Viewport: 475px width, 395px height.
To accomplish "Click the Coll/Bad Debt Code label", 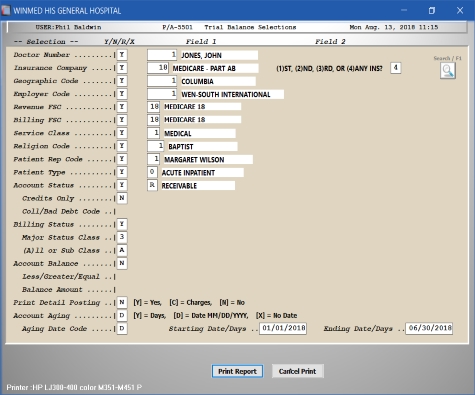I will (x=61, y=211).
